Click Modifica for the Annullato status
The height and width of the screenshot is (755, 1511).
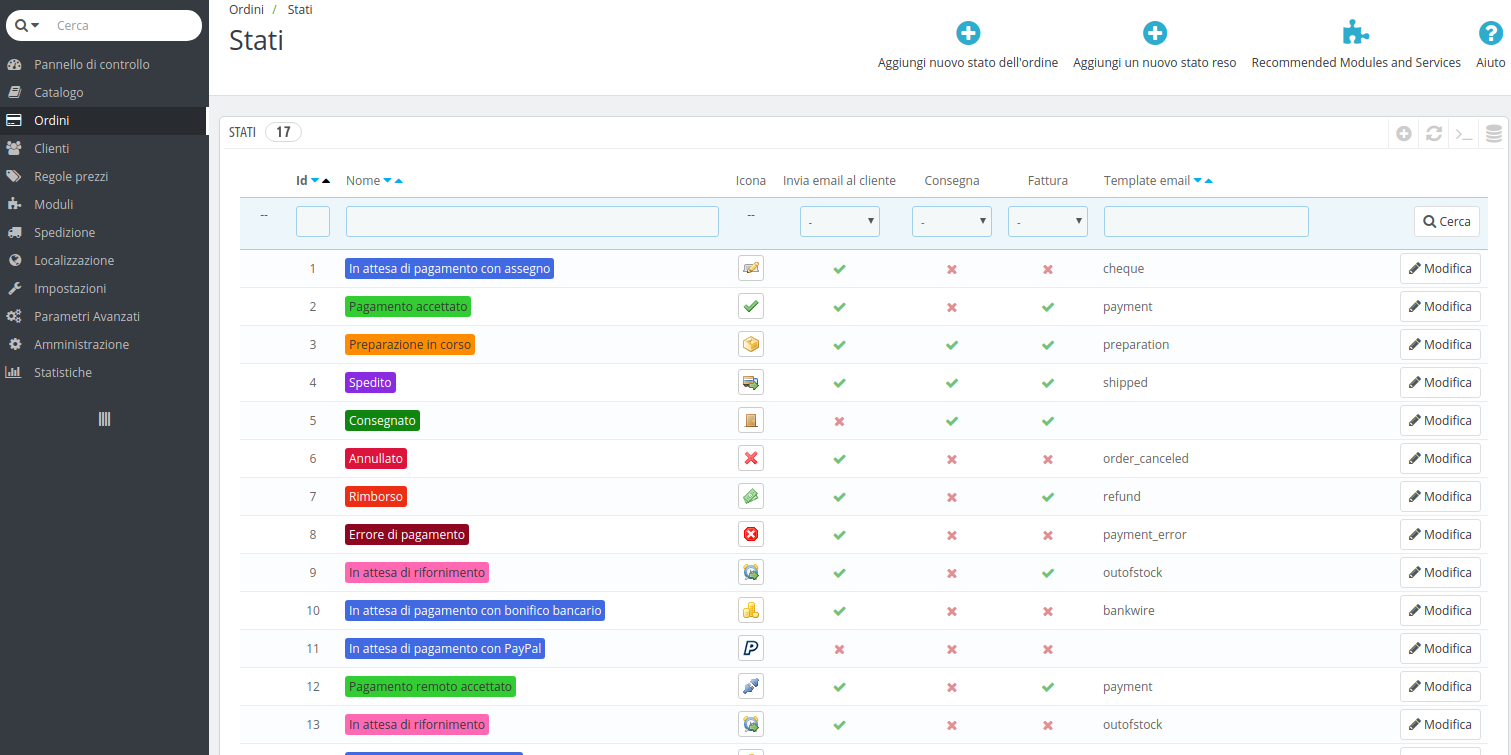tap(1439, 458)
